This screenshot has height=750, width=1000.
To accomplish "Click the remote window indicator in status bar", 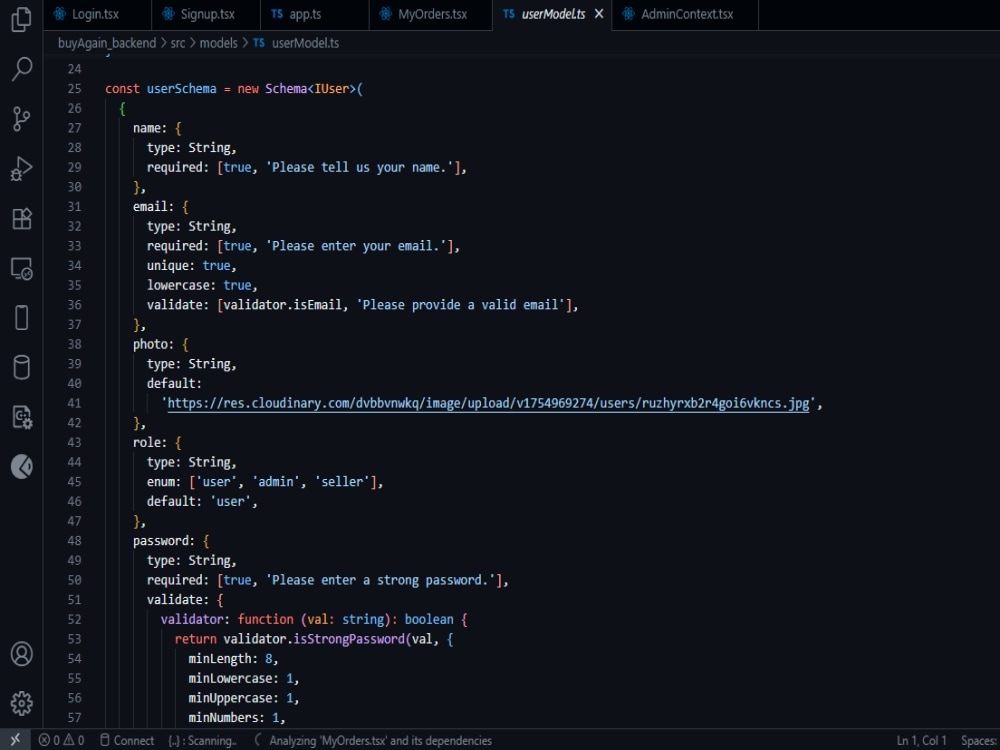I will coord(15,740).
